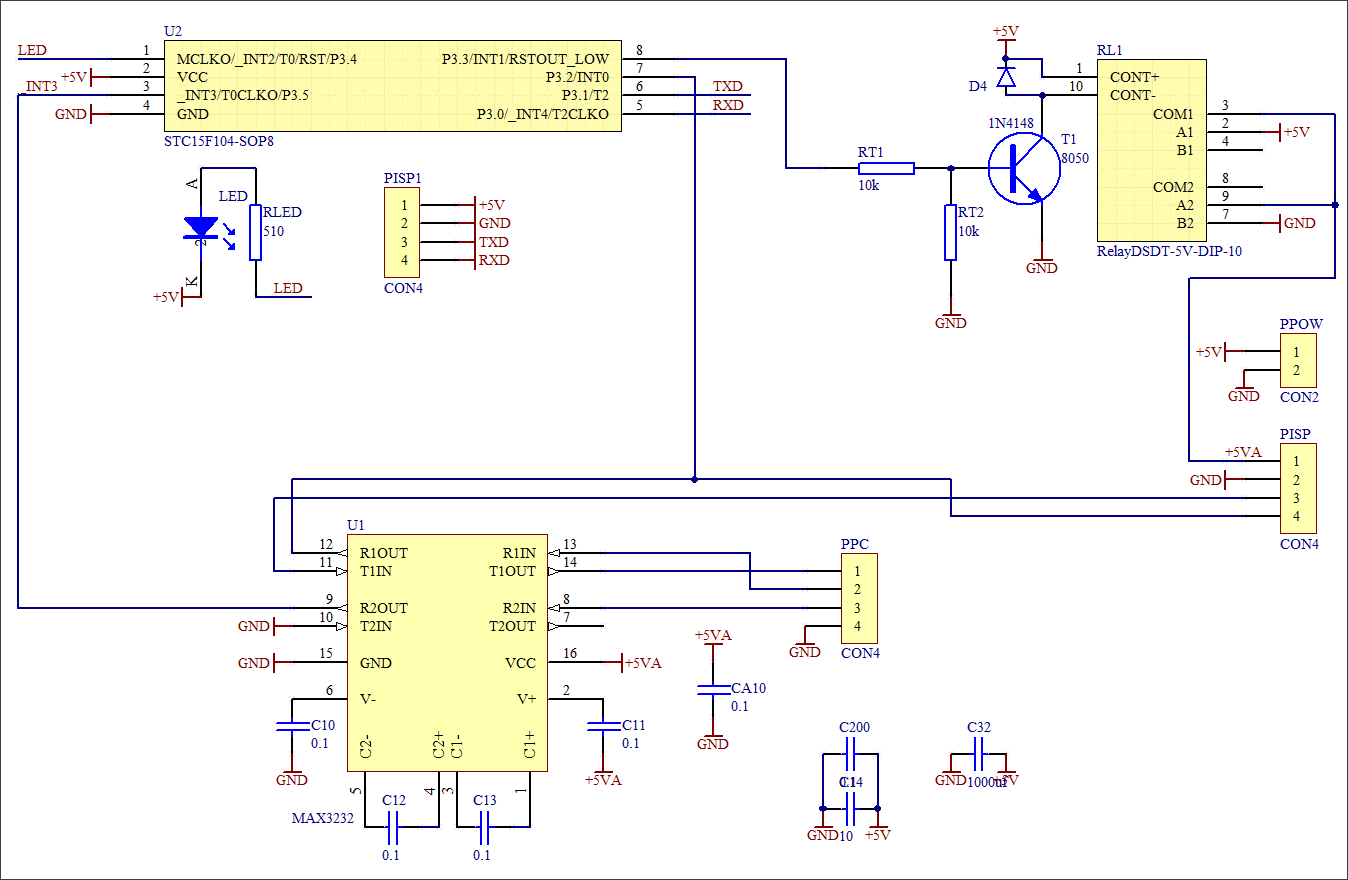Click the RelayDSDT-5V-DIP-10 part text
The image size is (1348, 880).
click(1169, 252)
